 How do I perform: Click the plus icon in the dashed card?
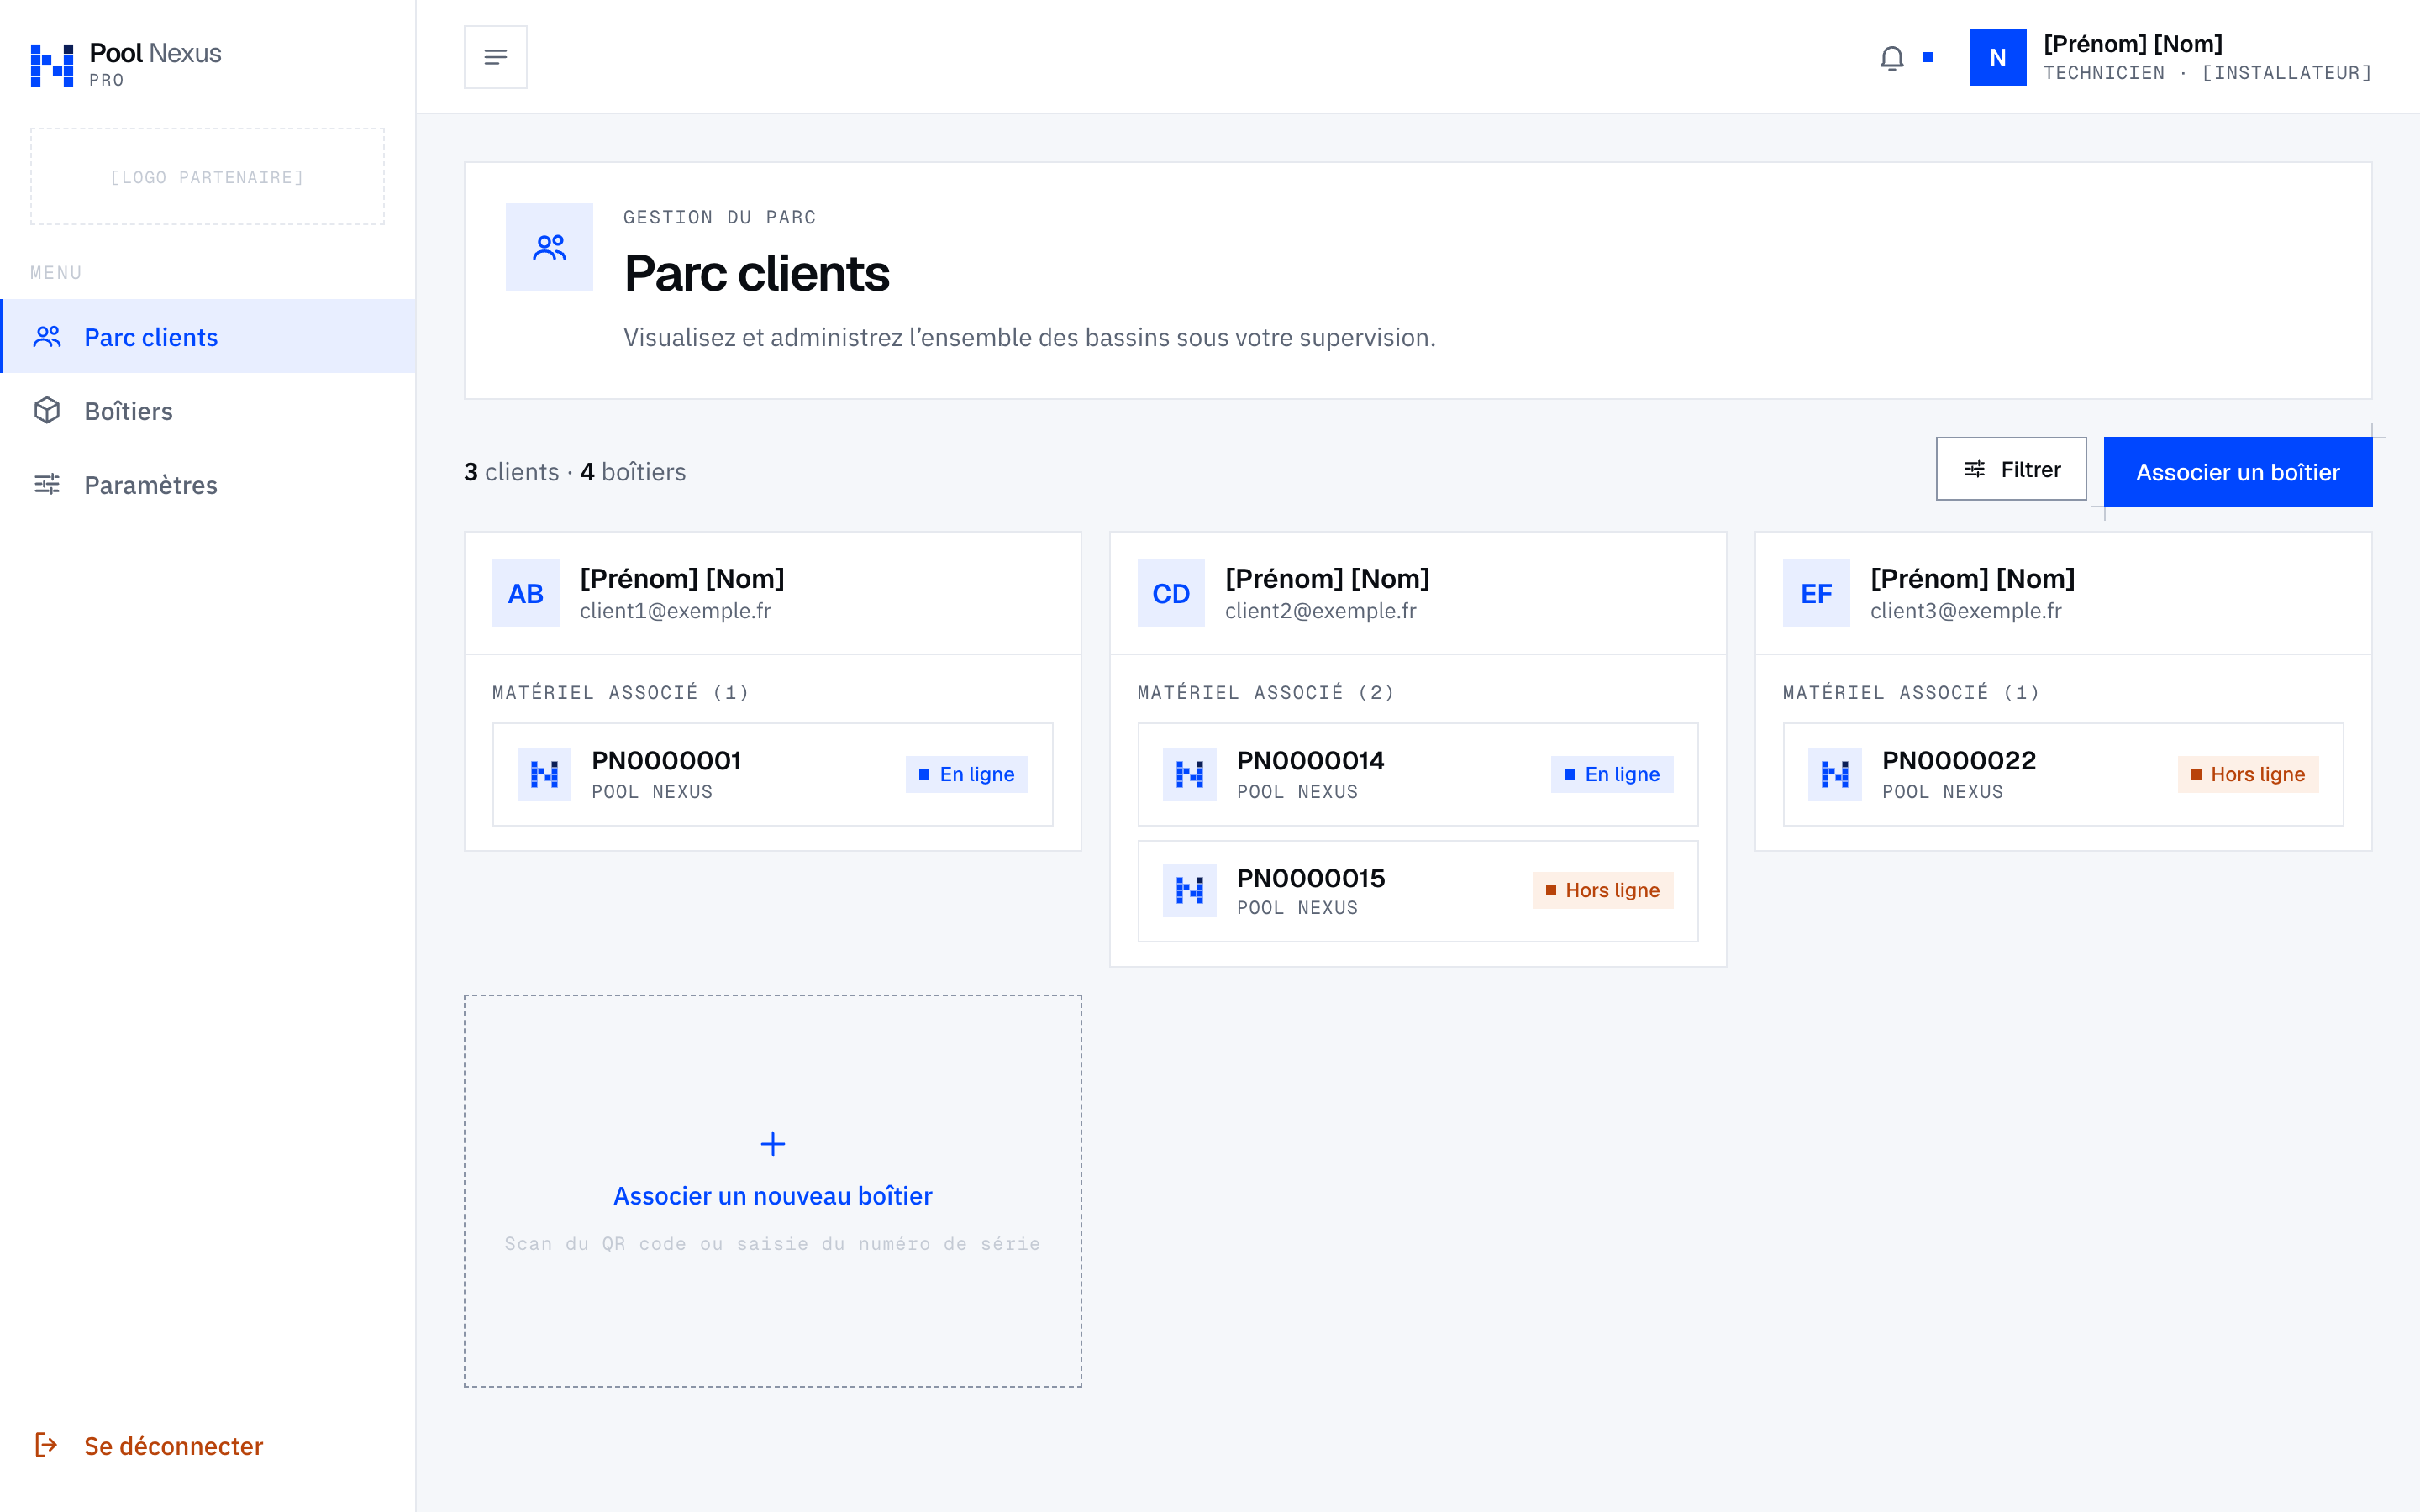click(x=773, y=1144)
